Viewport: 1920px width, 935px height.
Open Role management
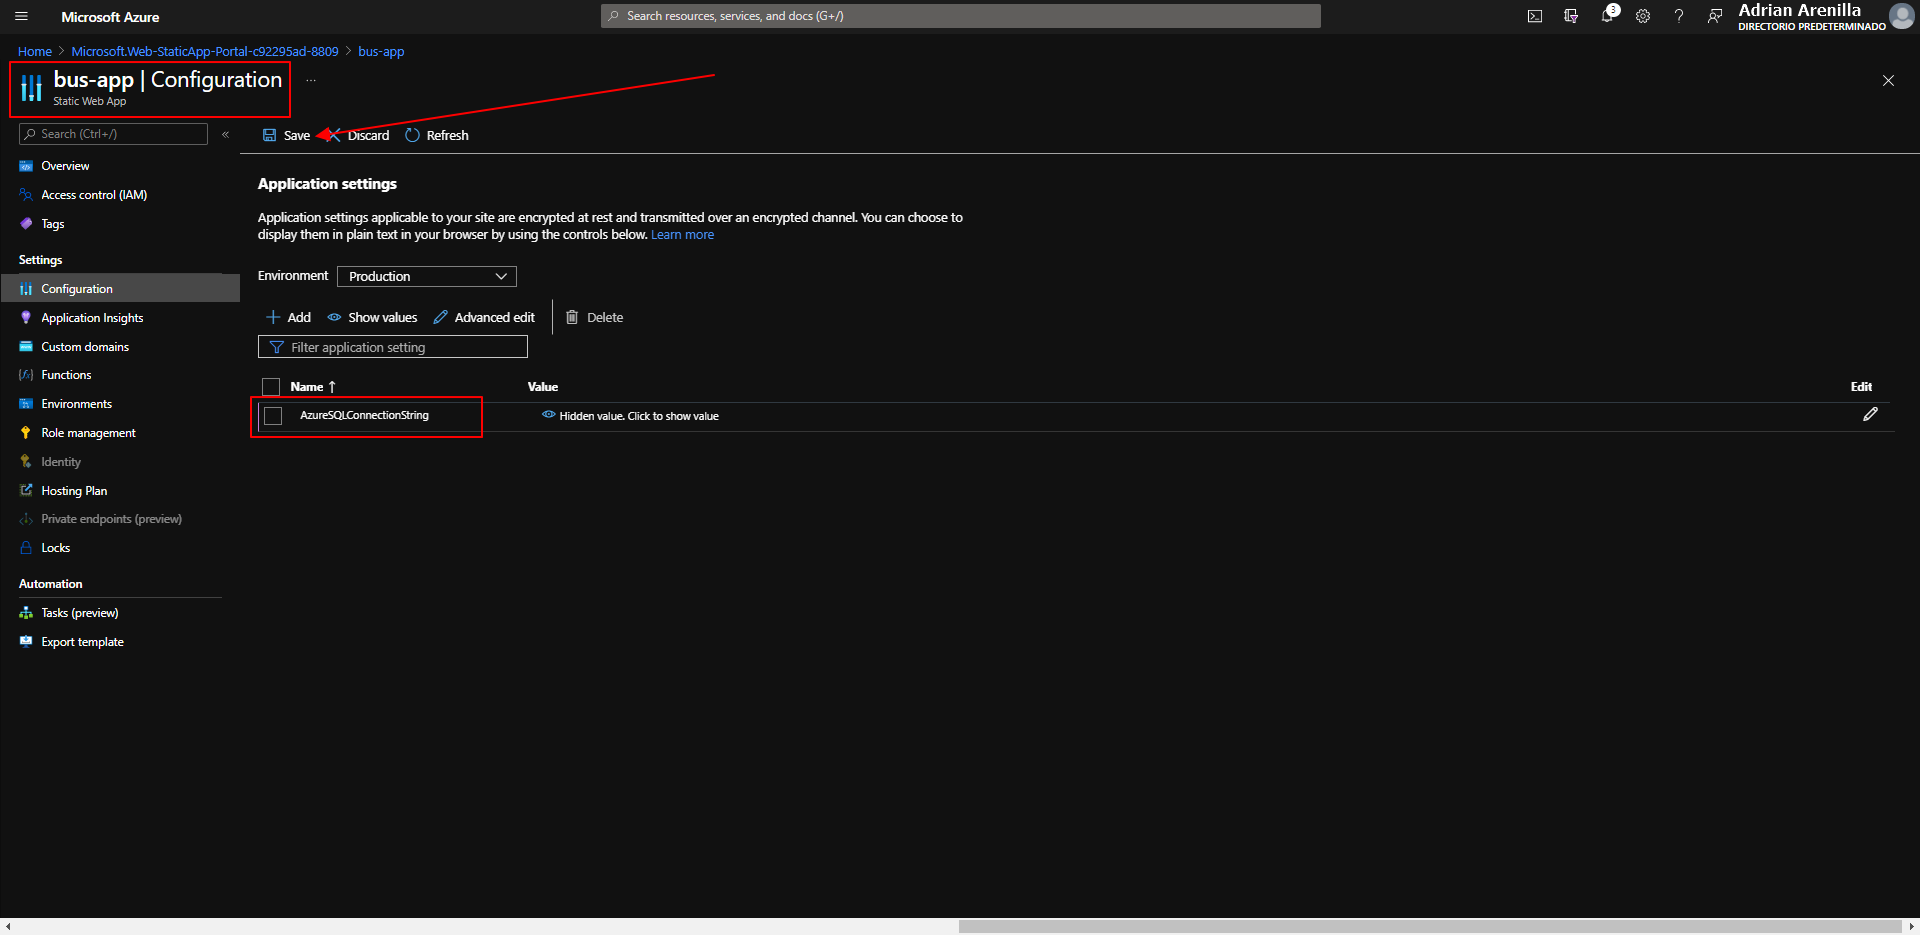(88, 433)
